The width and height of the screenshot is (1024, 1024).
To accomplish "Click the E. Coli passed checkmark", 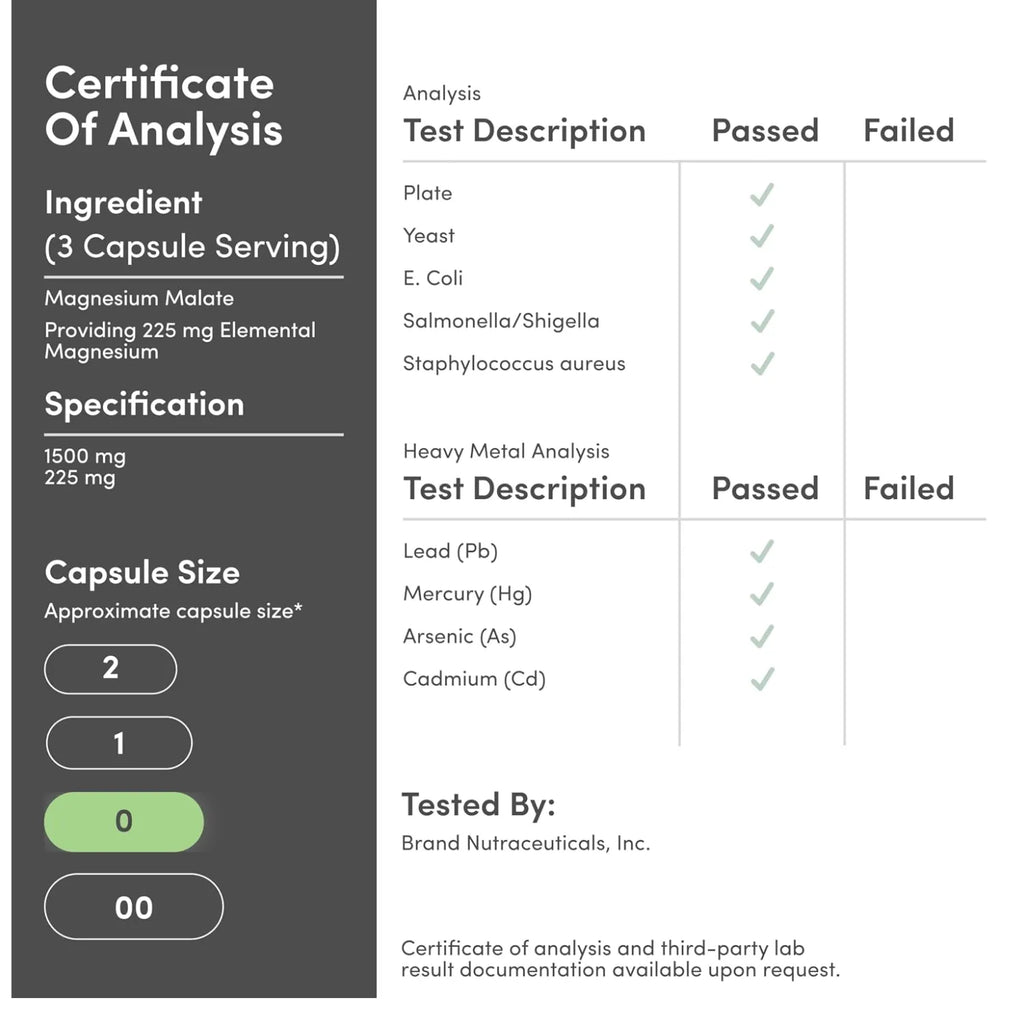I will [x=761, y=279].
